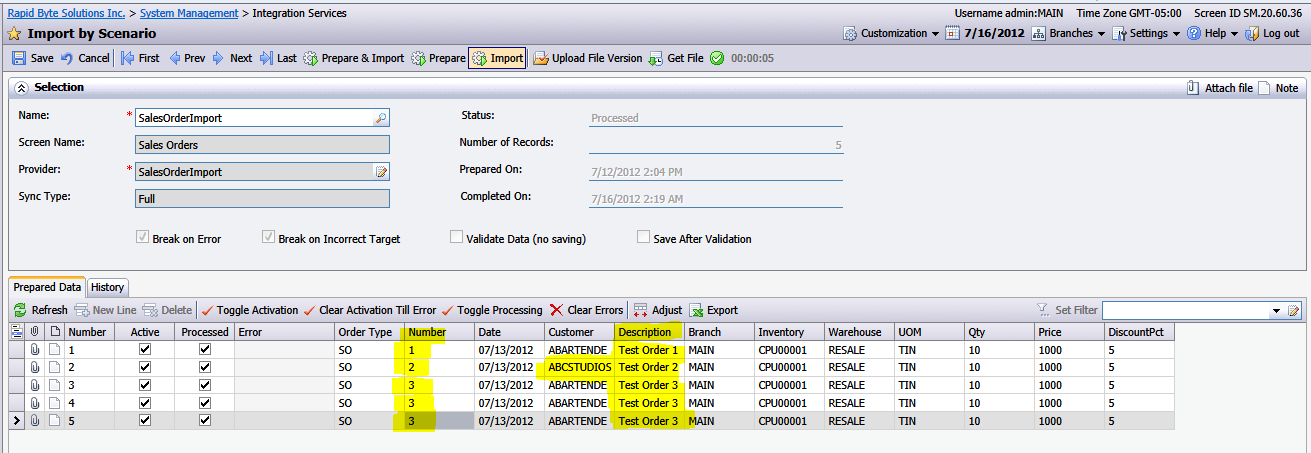The image size is (1311, 453).
Task: Collapse the Selection panel
Action: [20, 87]
